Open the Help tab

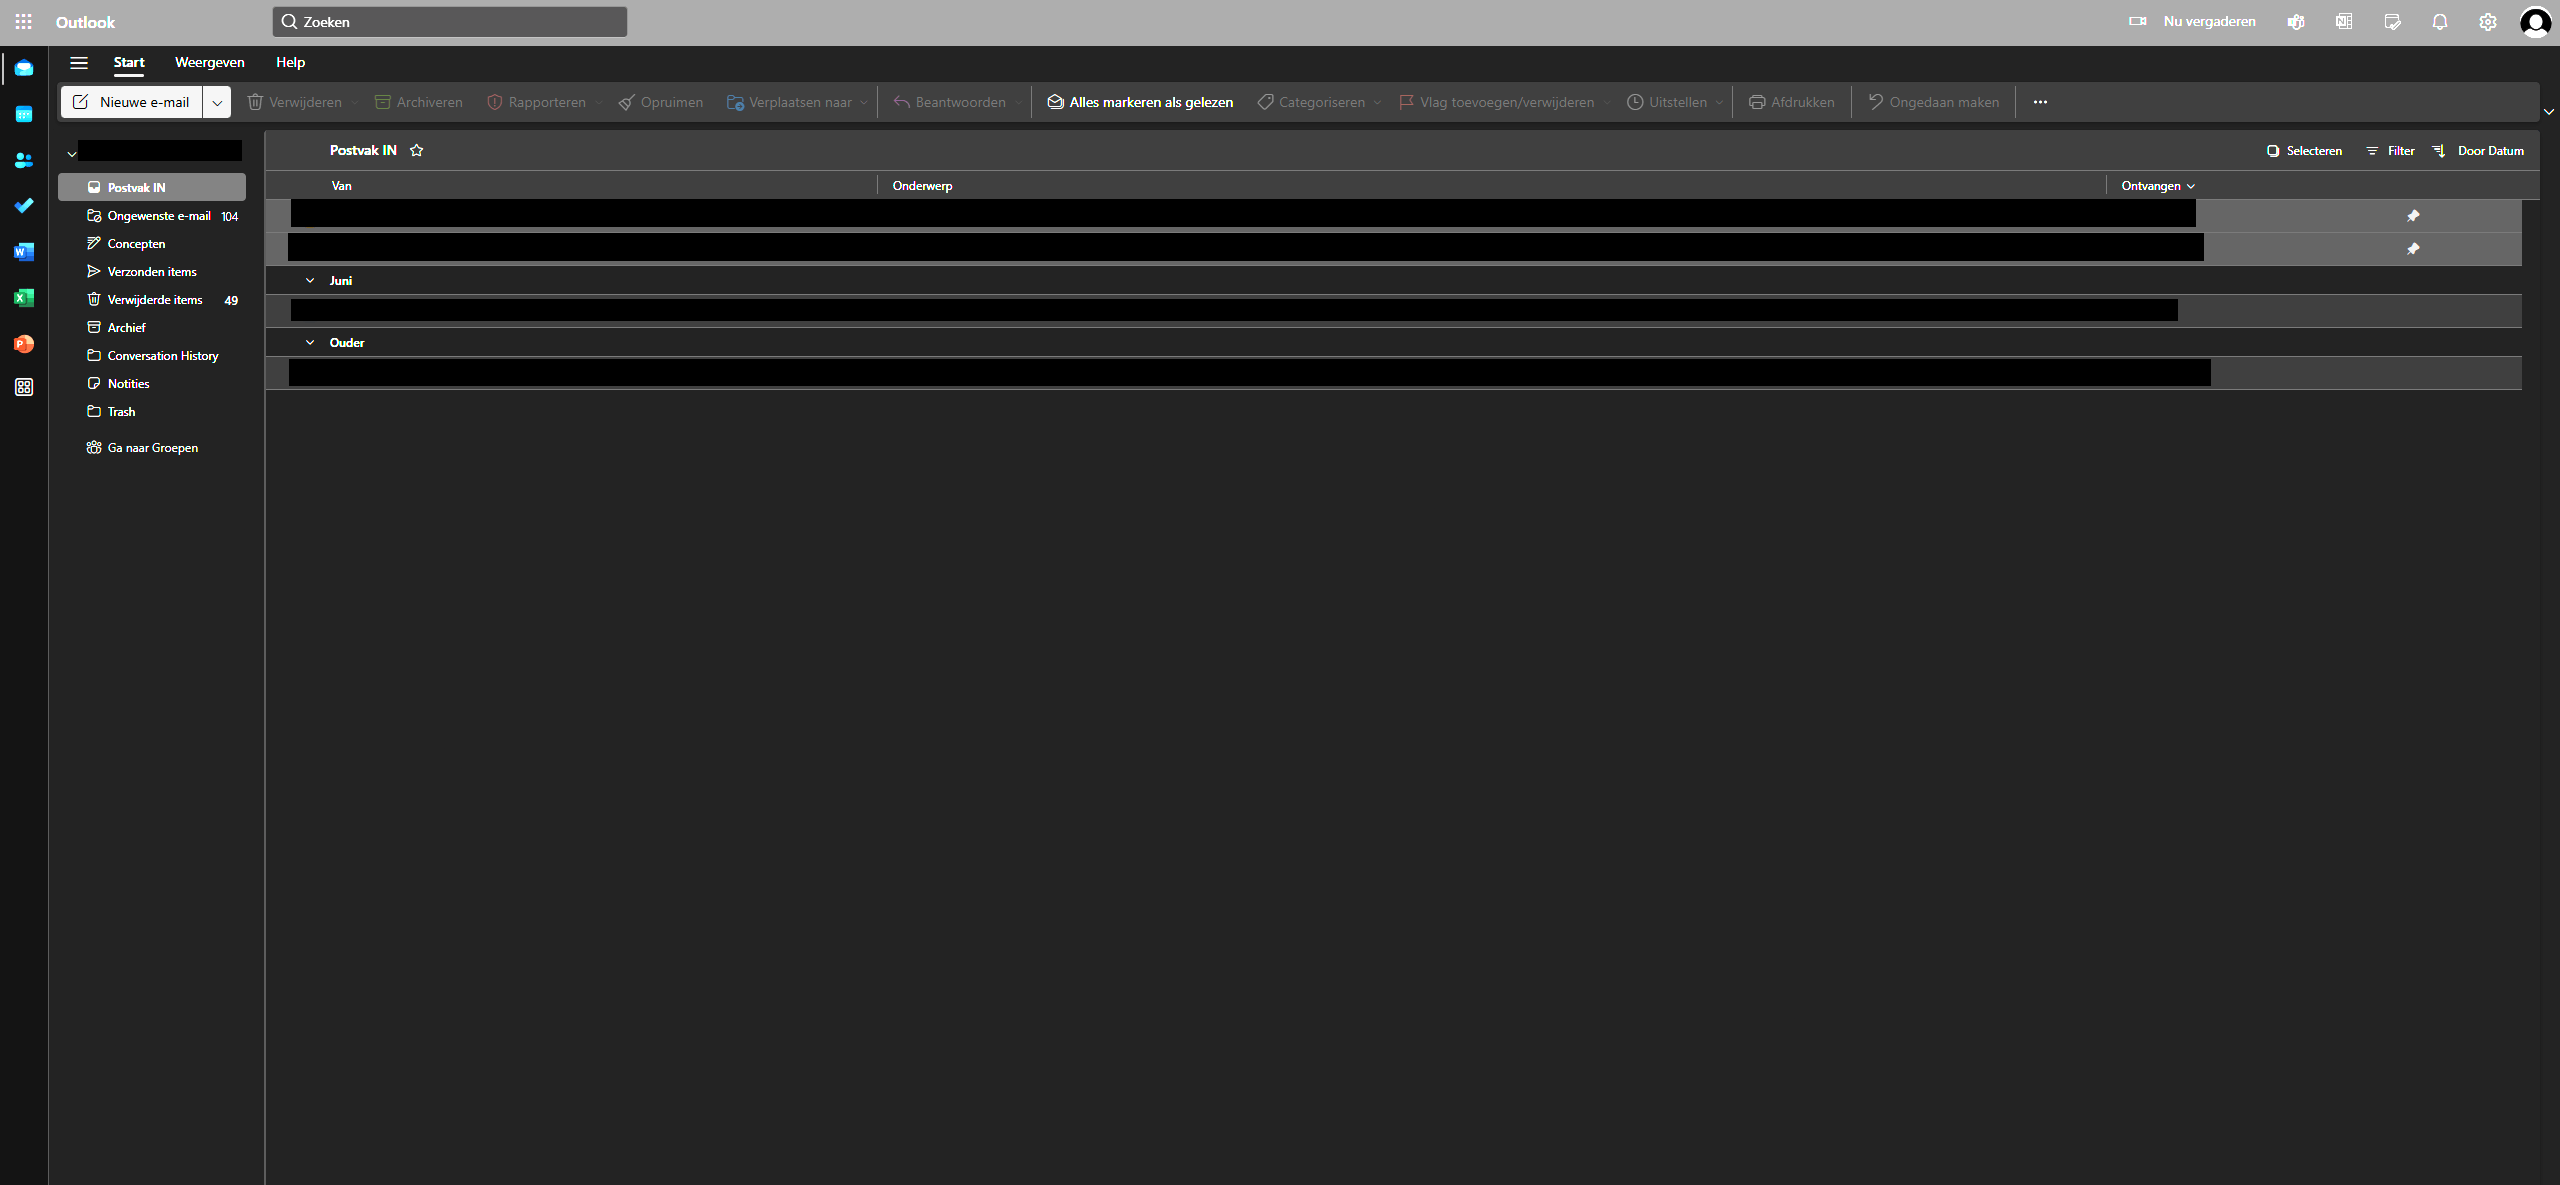pos(290,62)
